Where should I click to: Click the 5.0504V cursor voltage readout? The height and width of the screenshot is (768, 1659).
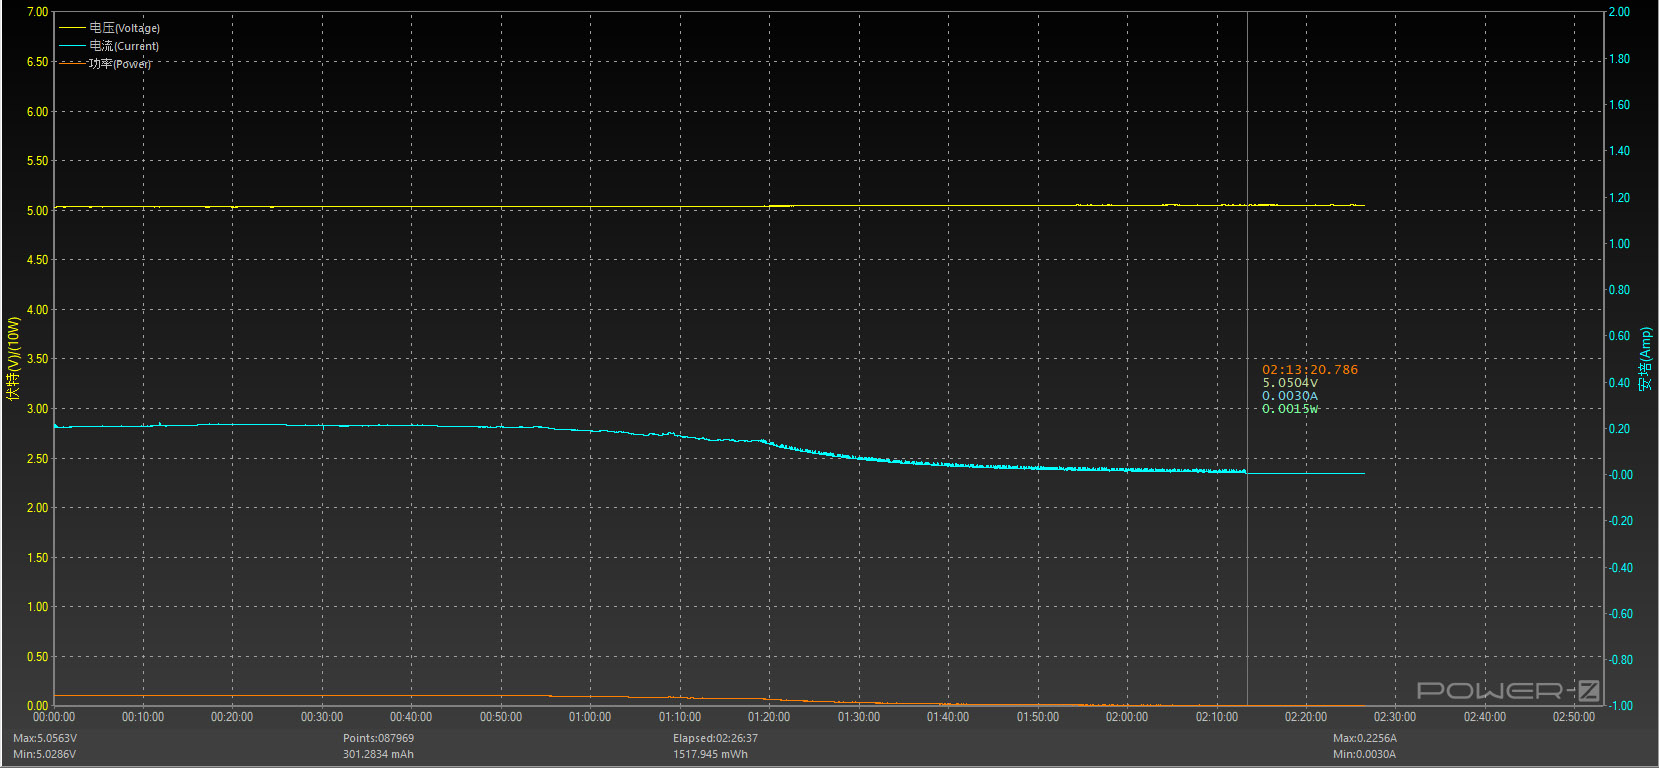pyautogui.click(x=1290, y=383)
